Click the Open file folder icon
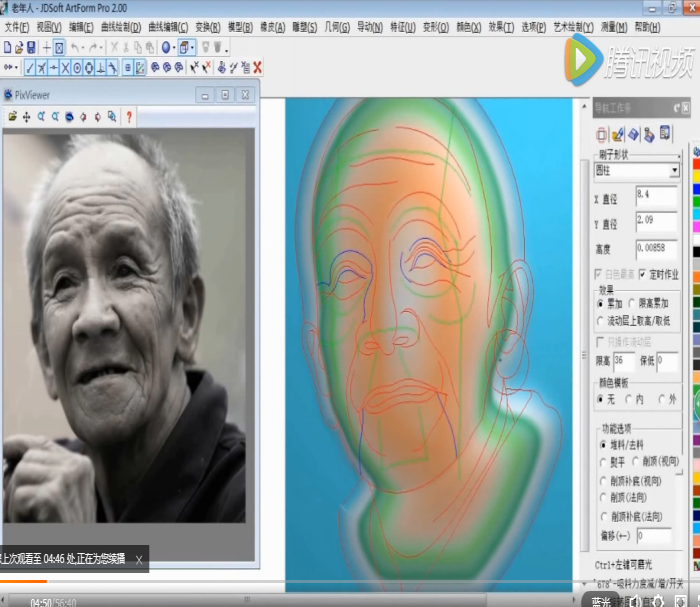 coord(19,47)
